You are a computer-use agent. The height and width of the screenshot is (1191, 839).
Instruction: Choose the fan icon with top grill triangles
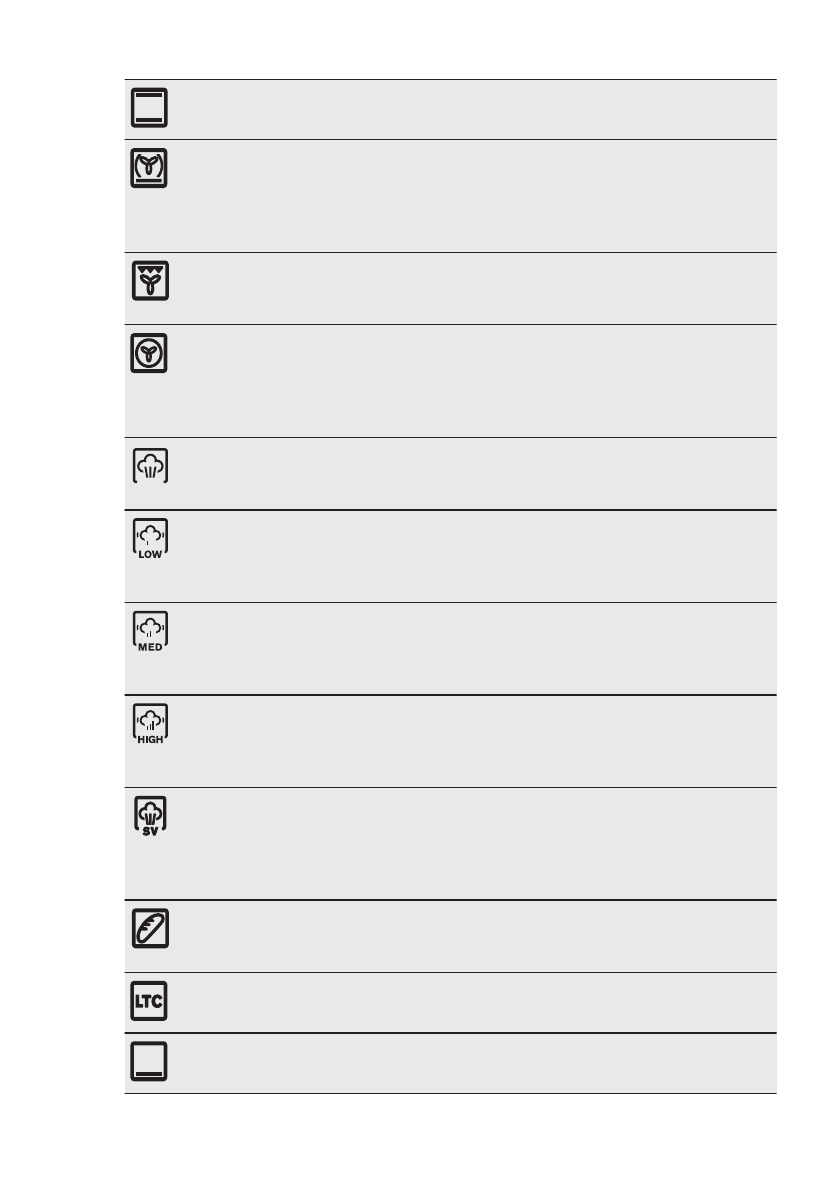pos(148,280)
